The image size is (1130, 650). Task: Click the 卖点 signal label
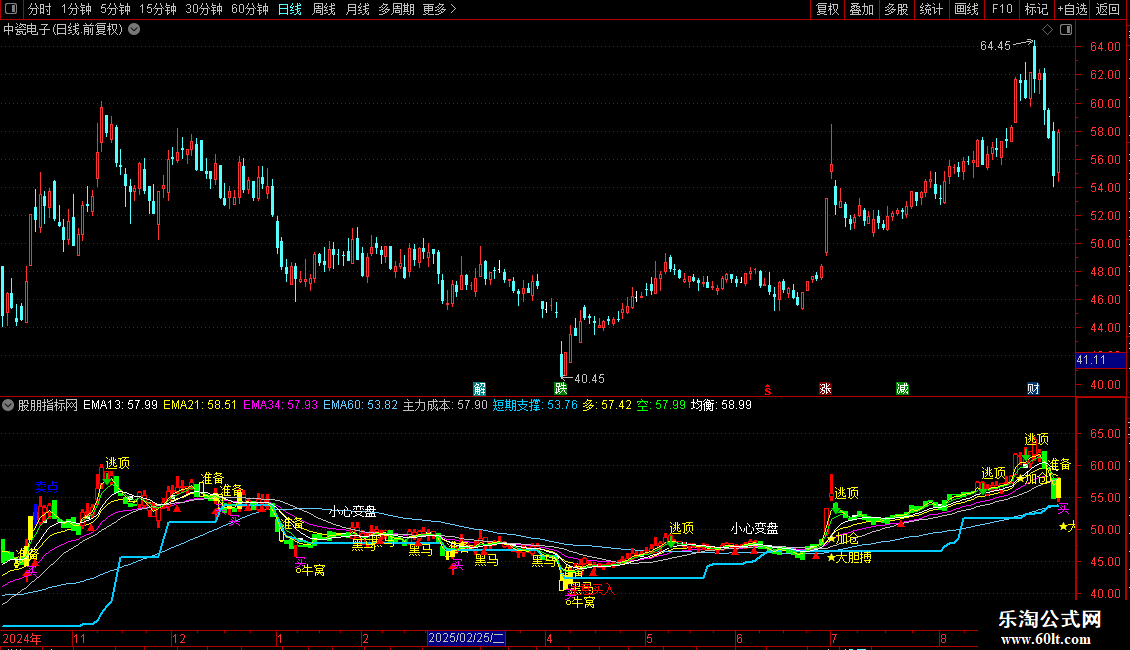[47, 487]
